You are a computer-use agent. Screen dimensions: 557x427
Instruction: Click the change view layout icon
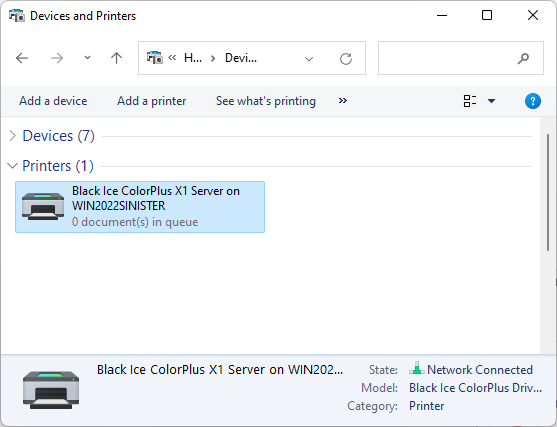470,101
